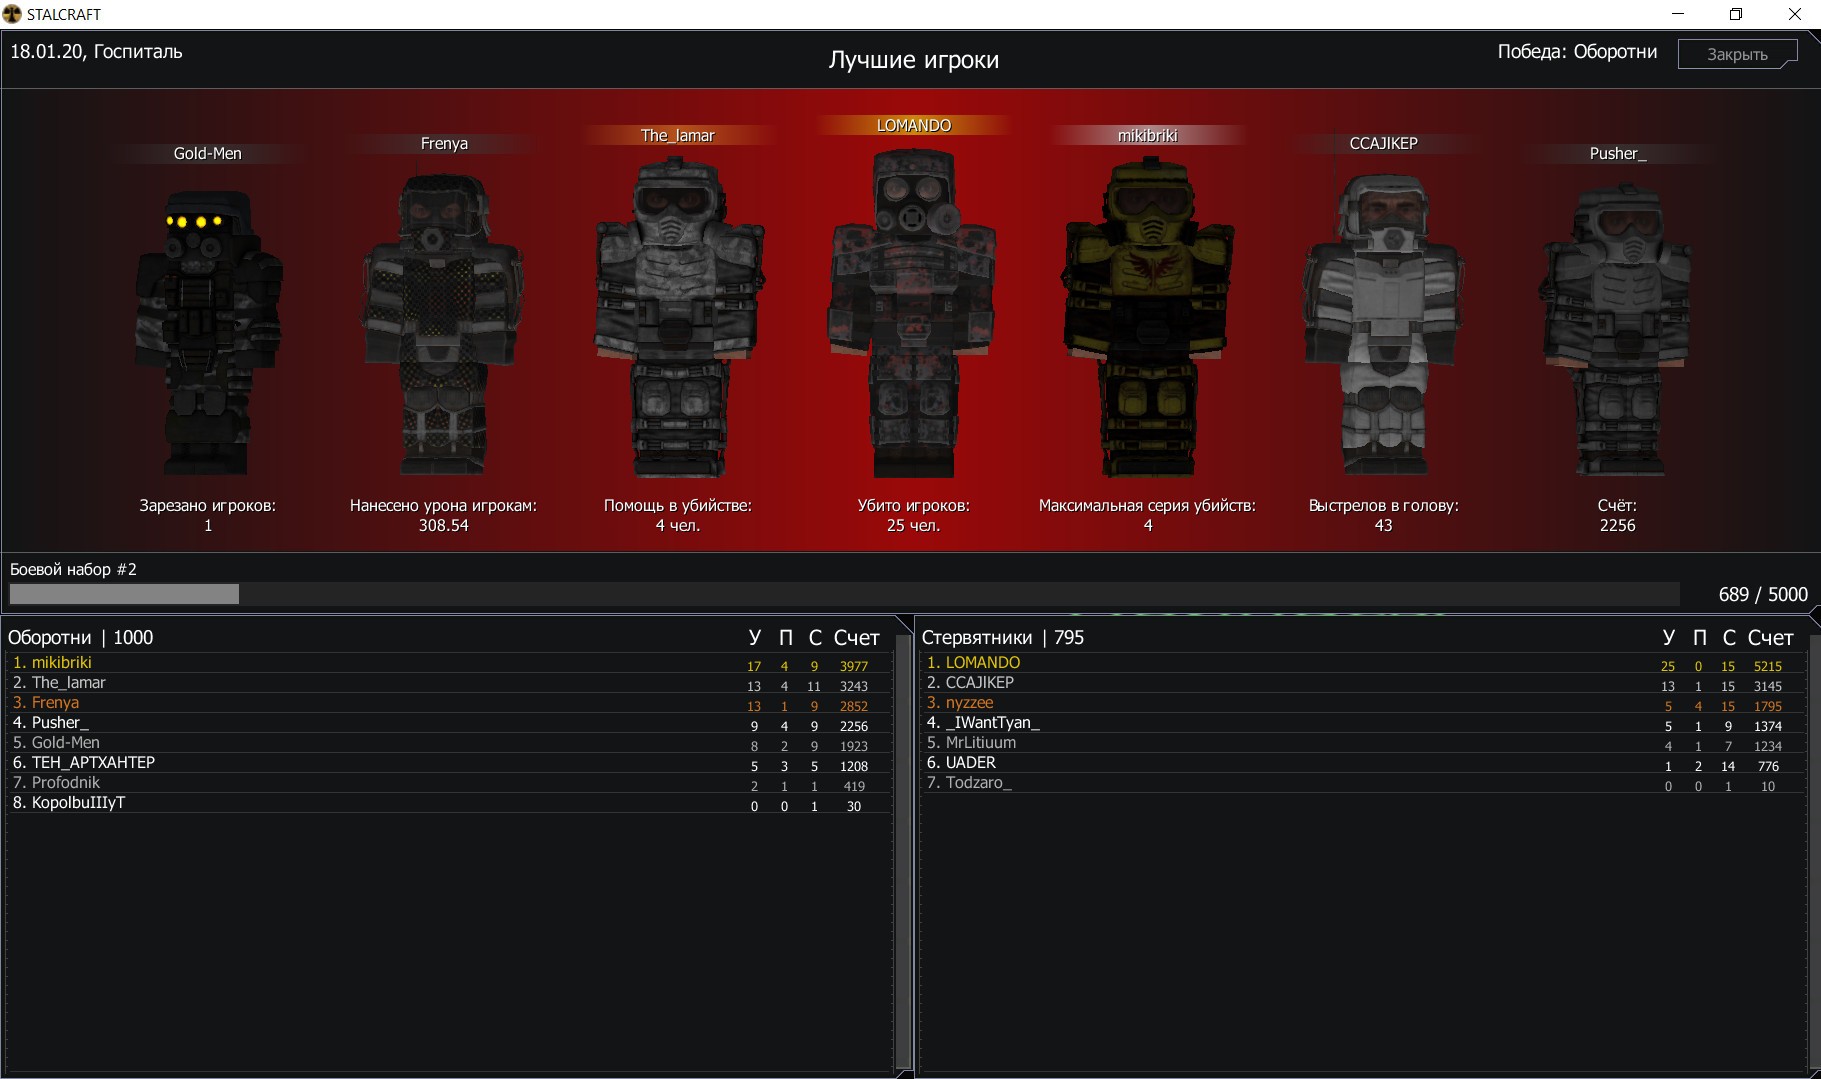Select the CCAJIKEP character model
This screenshot has height=1079, width=1821.
click(1383, 324)
